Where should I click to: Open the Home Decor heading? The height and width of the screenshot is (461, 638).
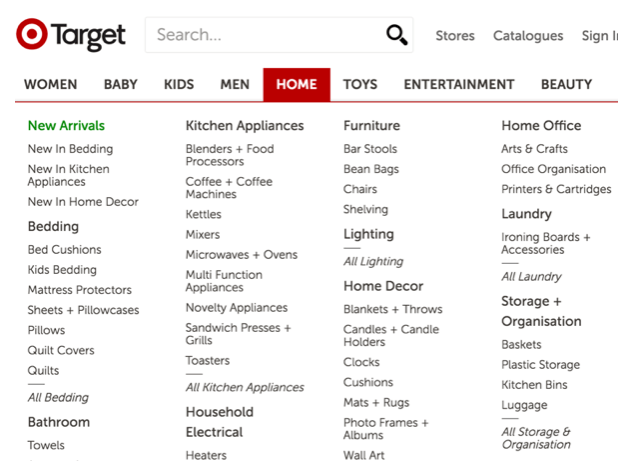[384, 286]
